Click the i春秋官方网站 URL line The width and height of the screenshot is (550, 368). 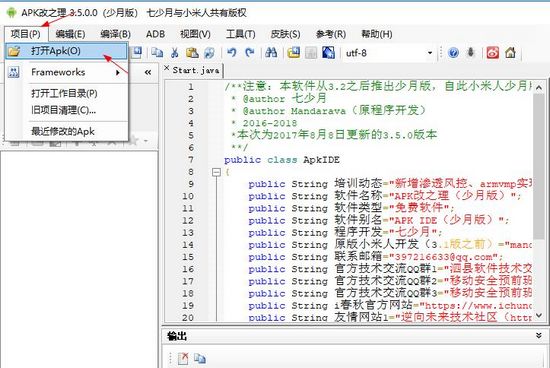(390, 306)
